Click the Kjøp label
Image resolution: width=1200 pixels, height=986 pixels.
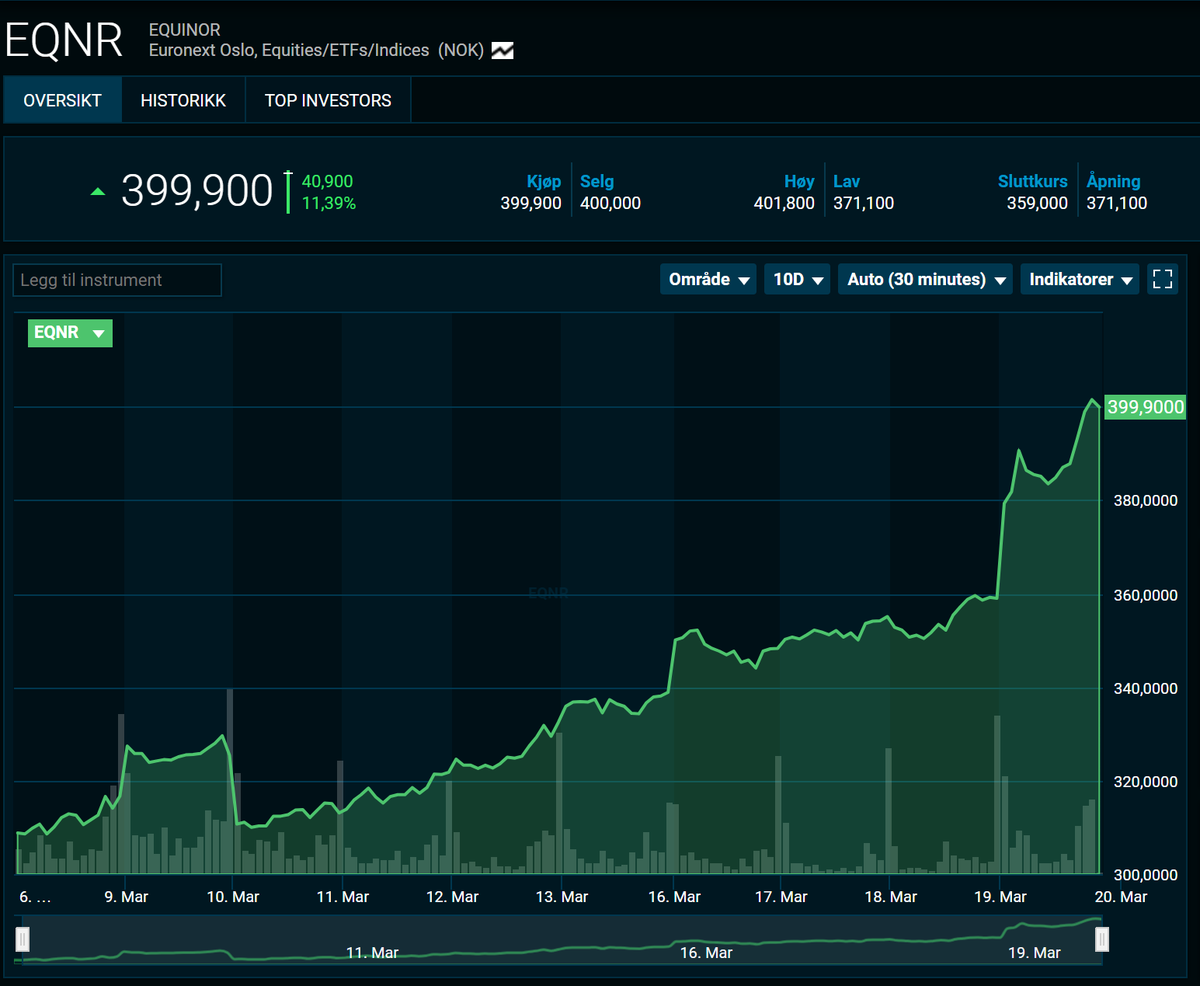[544, 181]
